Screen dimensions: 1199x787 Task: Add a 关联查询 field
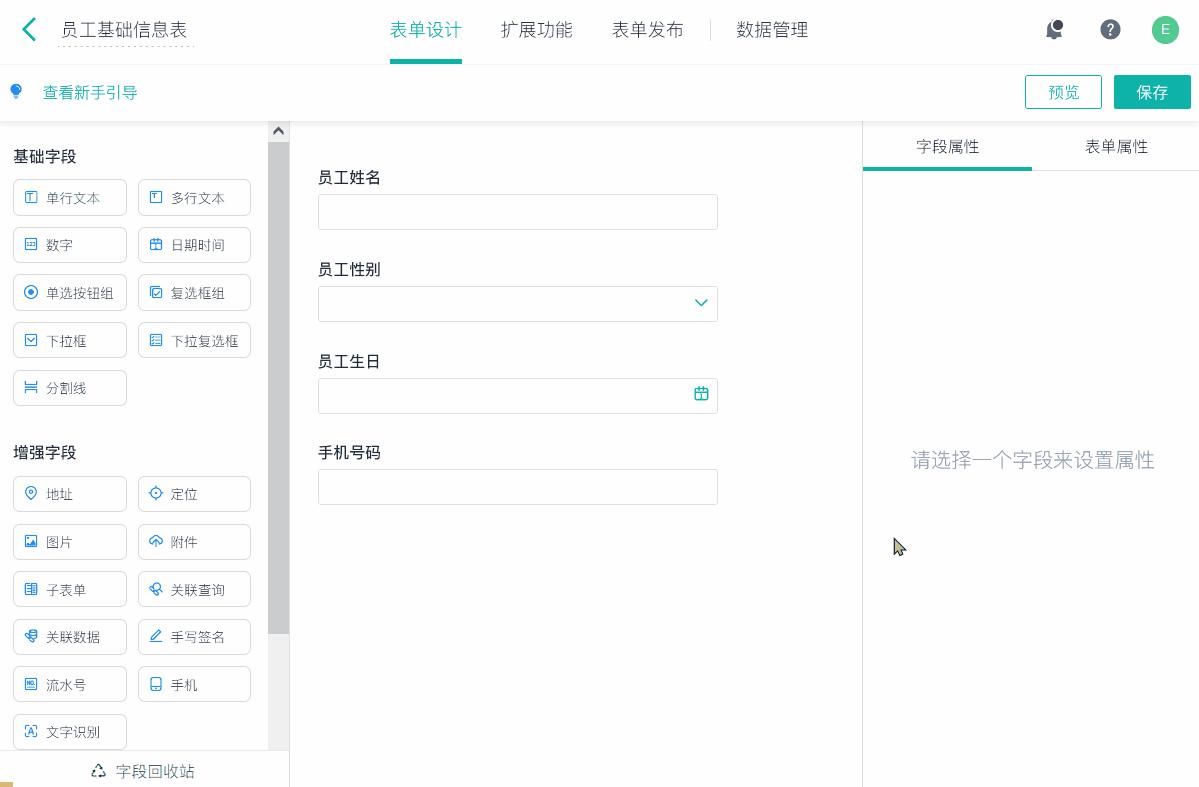[194, 590]
